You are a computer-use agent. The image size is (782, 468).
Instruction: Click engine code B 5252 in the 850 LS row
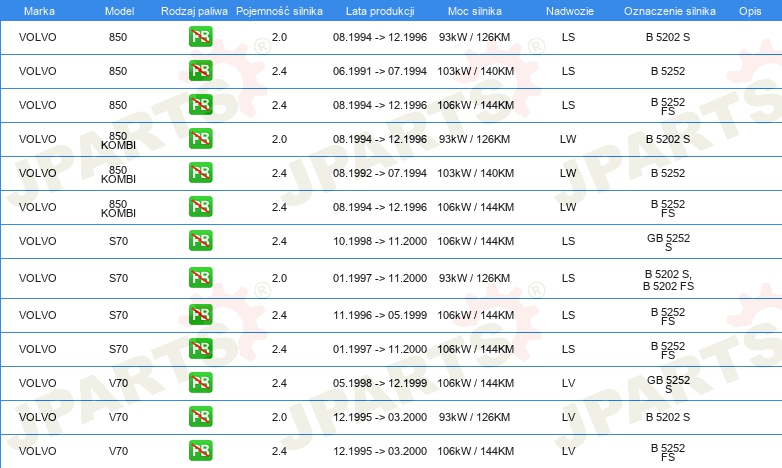[668, 71]
